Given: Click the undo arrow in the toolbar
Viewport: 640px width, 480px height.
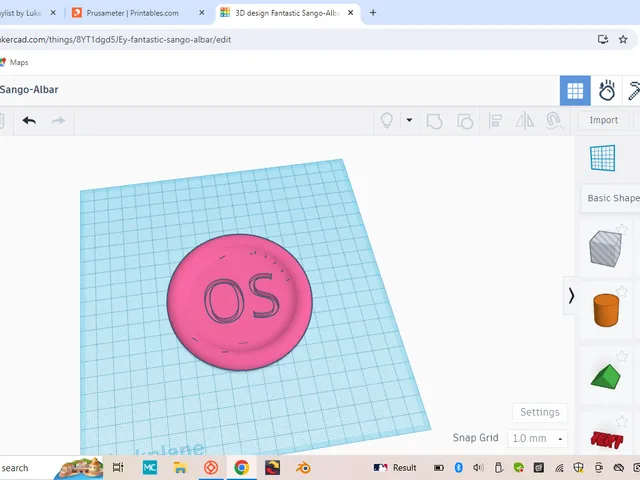Looking at the screenshot, I should point(29,120).
